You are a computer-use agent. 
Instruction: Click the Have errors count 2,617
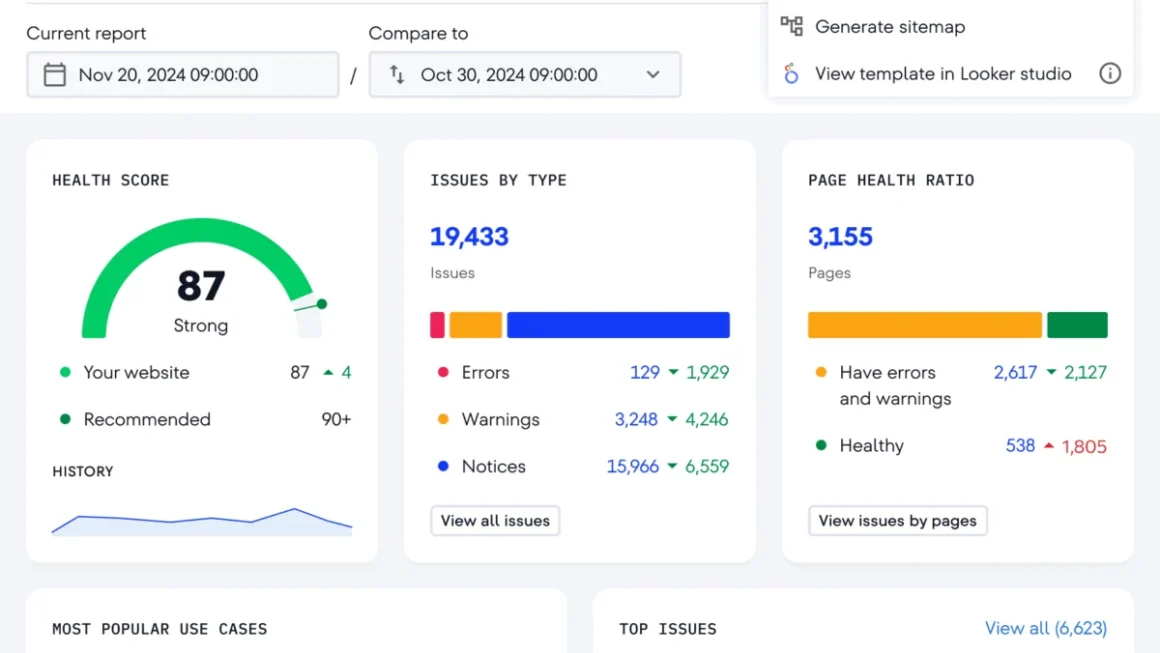[x=1015, y=372]
